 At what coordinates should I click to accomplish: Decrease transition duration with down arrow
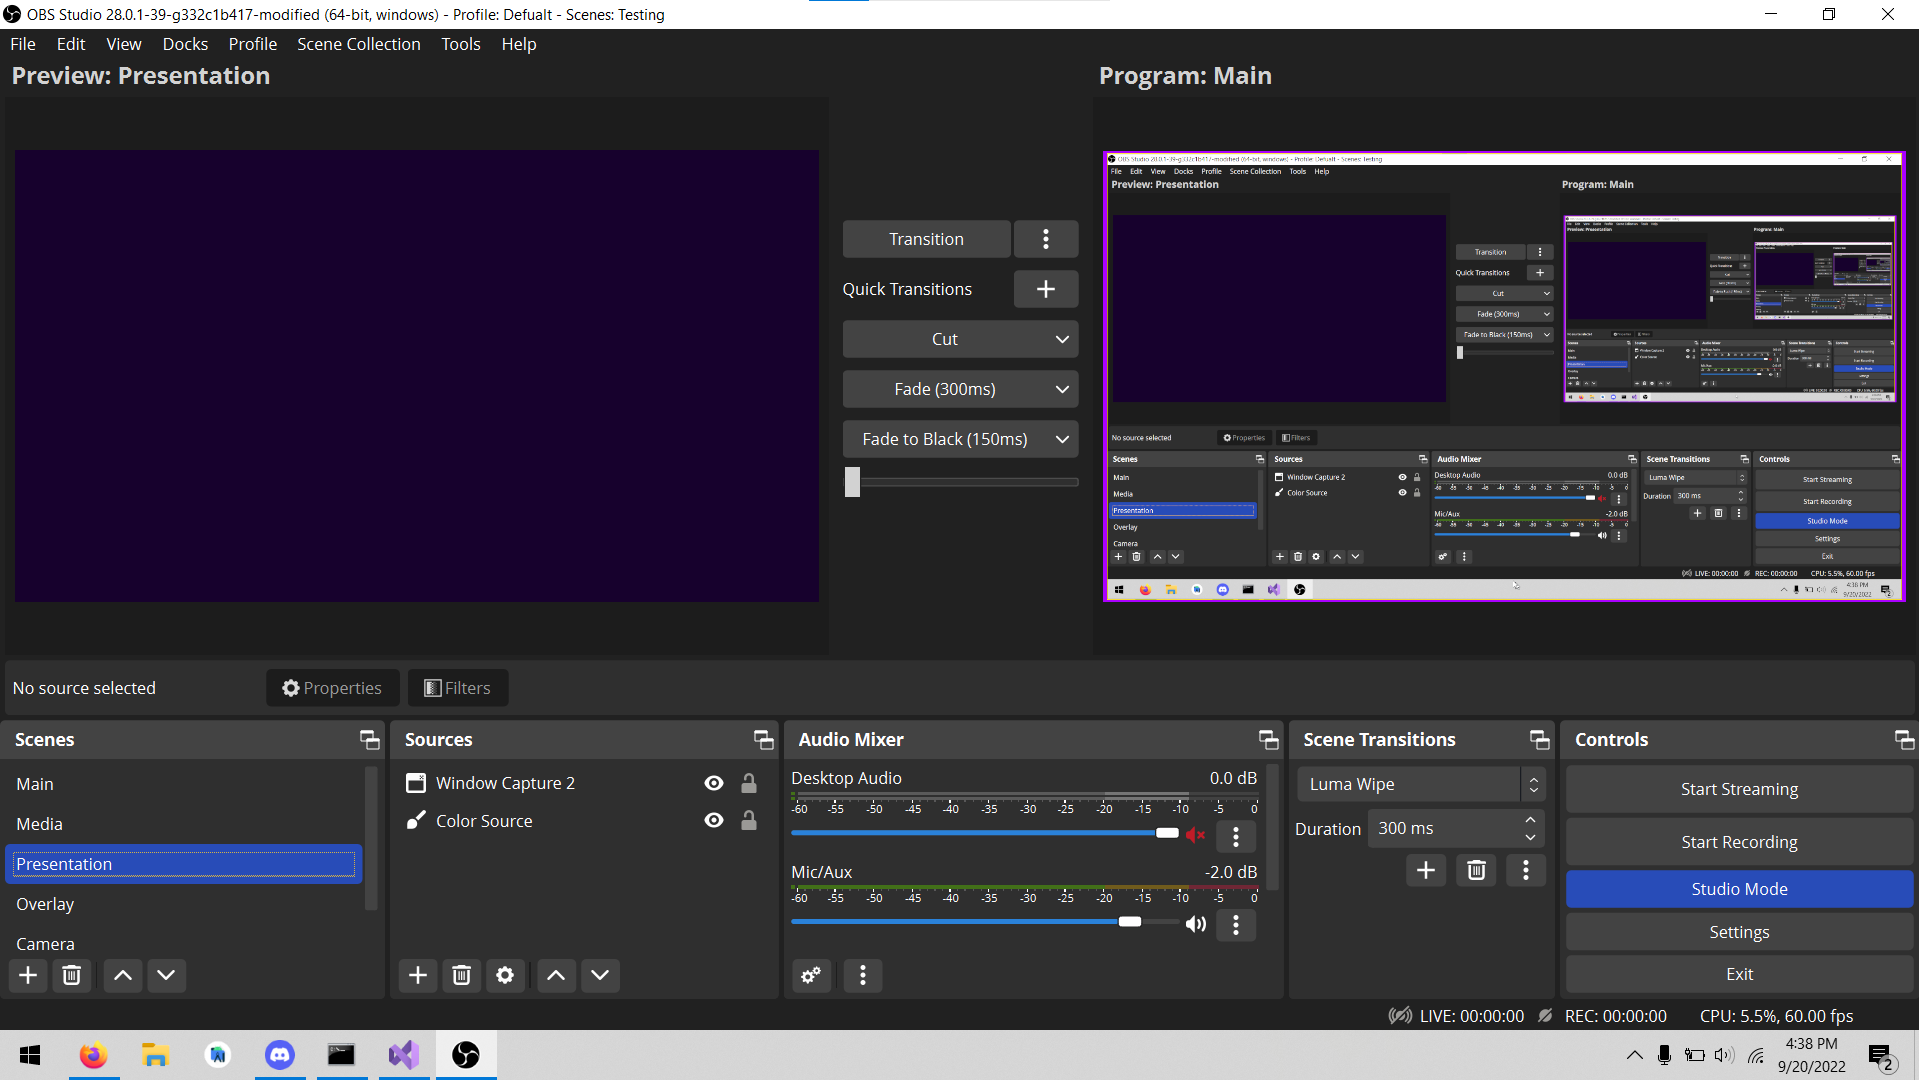coord(1530,837)
